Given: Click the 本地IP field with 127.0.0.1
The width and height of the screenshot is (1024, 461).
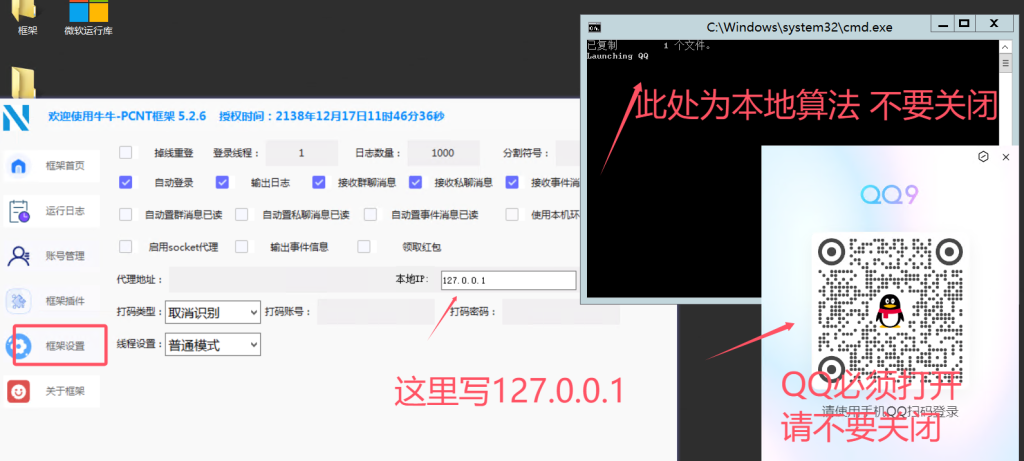Looking at the screenshot, I should pos(509,280).
